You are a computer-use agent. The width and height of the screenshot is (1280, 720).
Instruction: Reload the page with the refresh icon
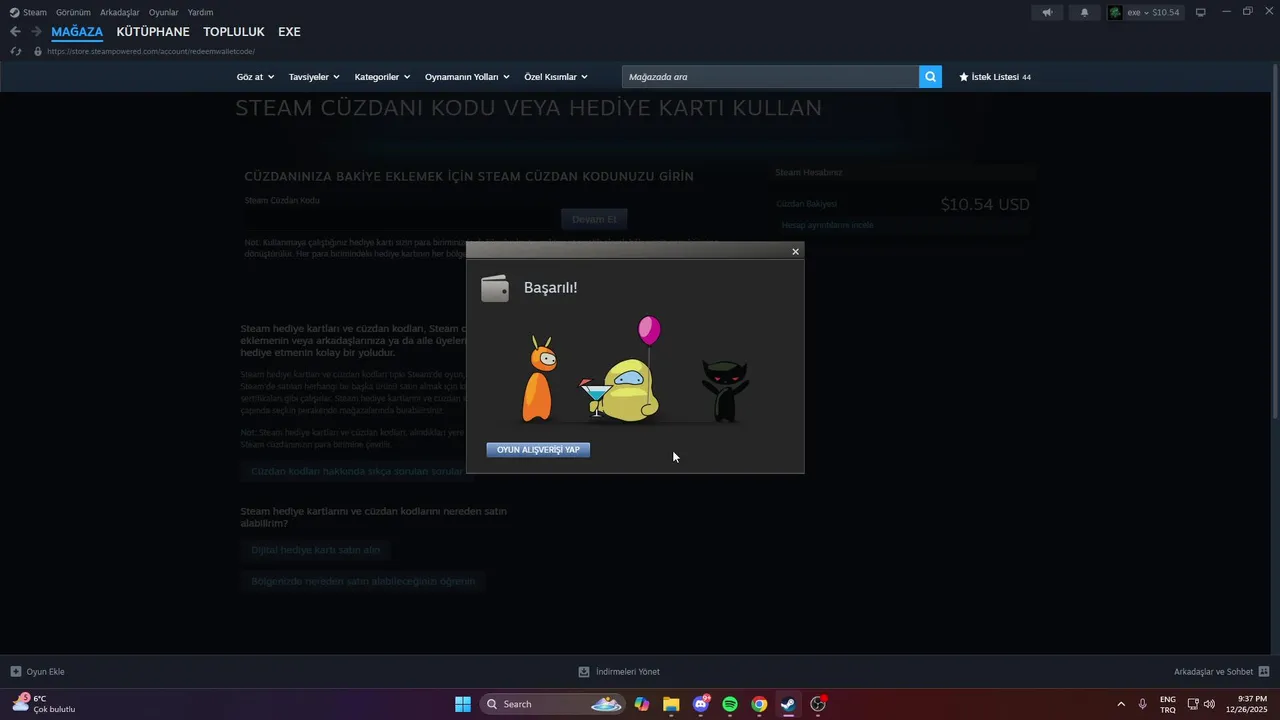pos(16,51)
